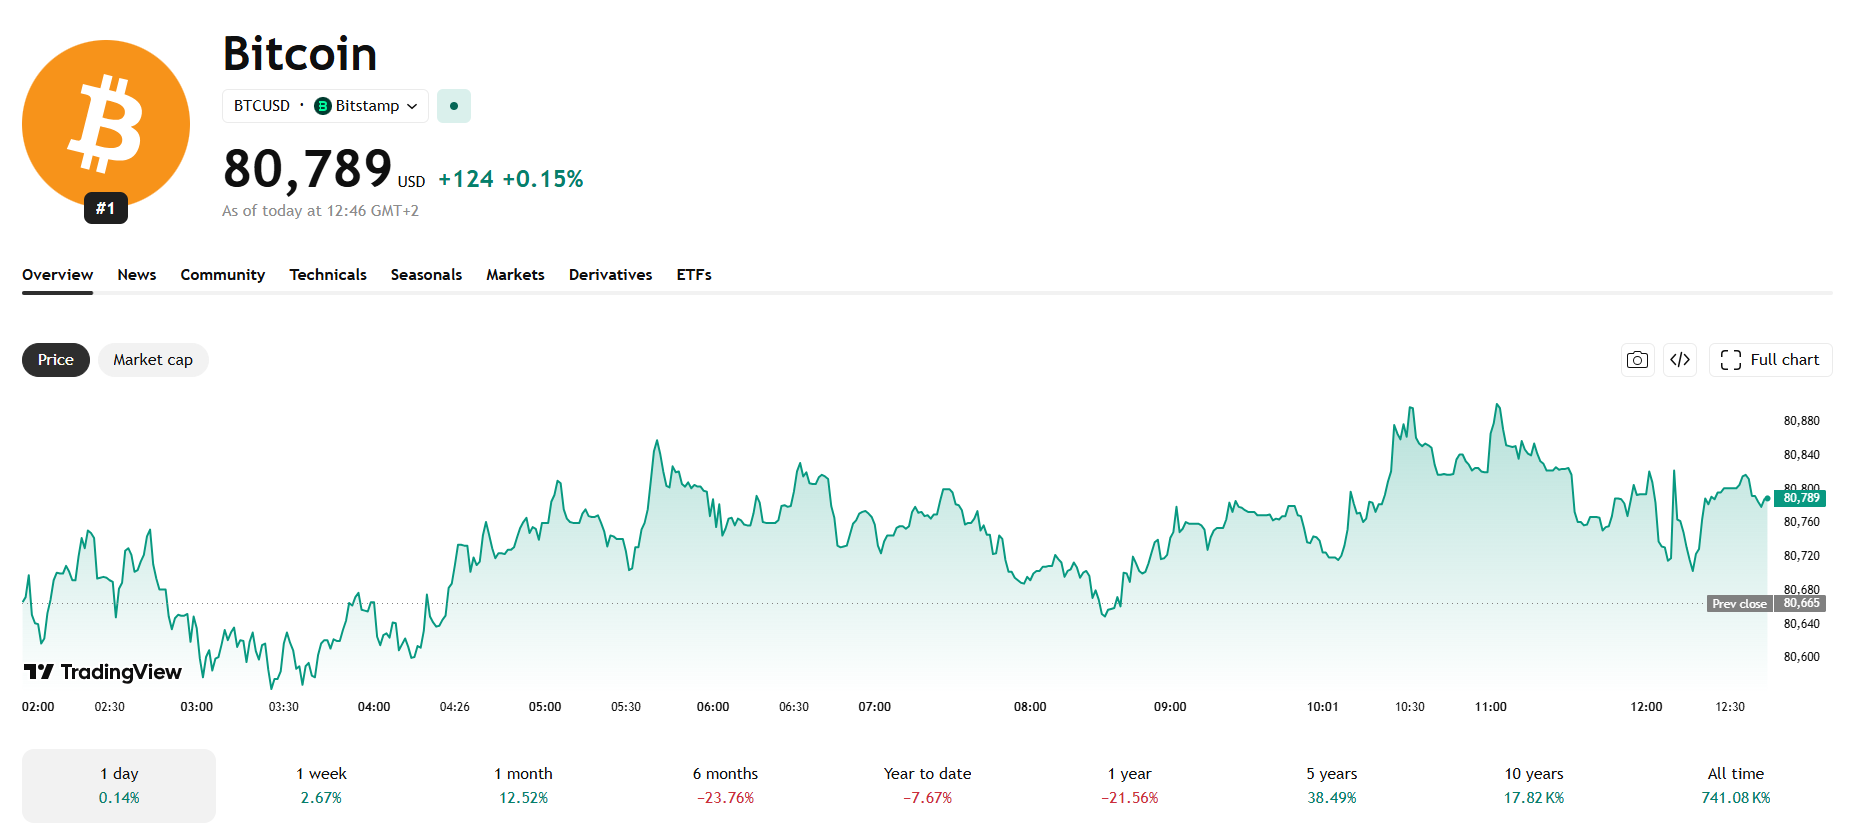1851x829 pixels.
Task: Select the 10 years range
Action: pyautogui.click(x=1534, y=786)
